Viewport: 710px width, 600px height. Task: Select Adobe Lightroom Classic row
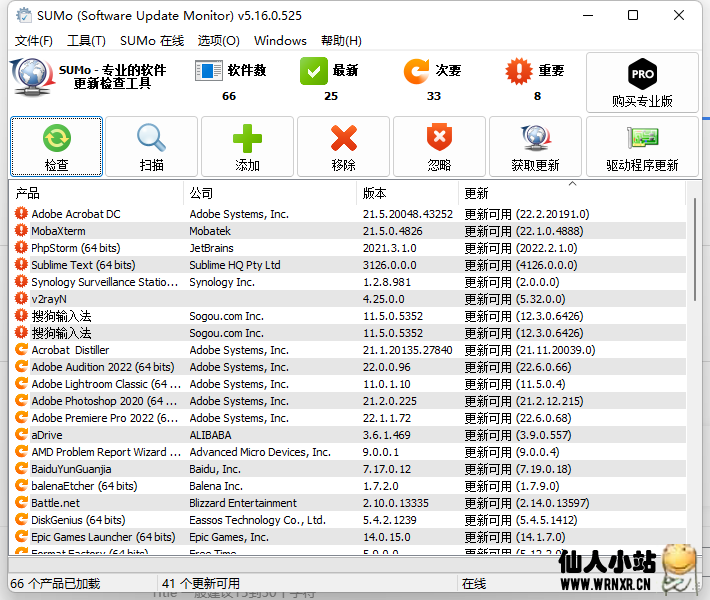(x=347, y=384)
